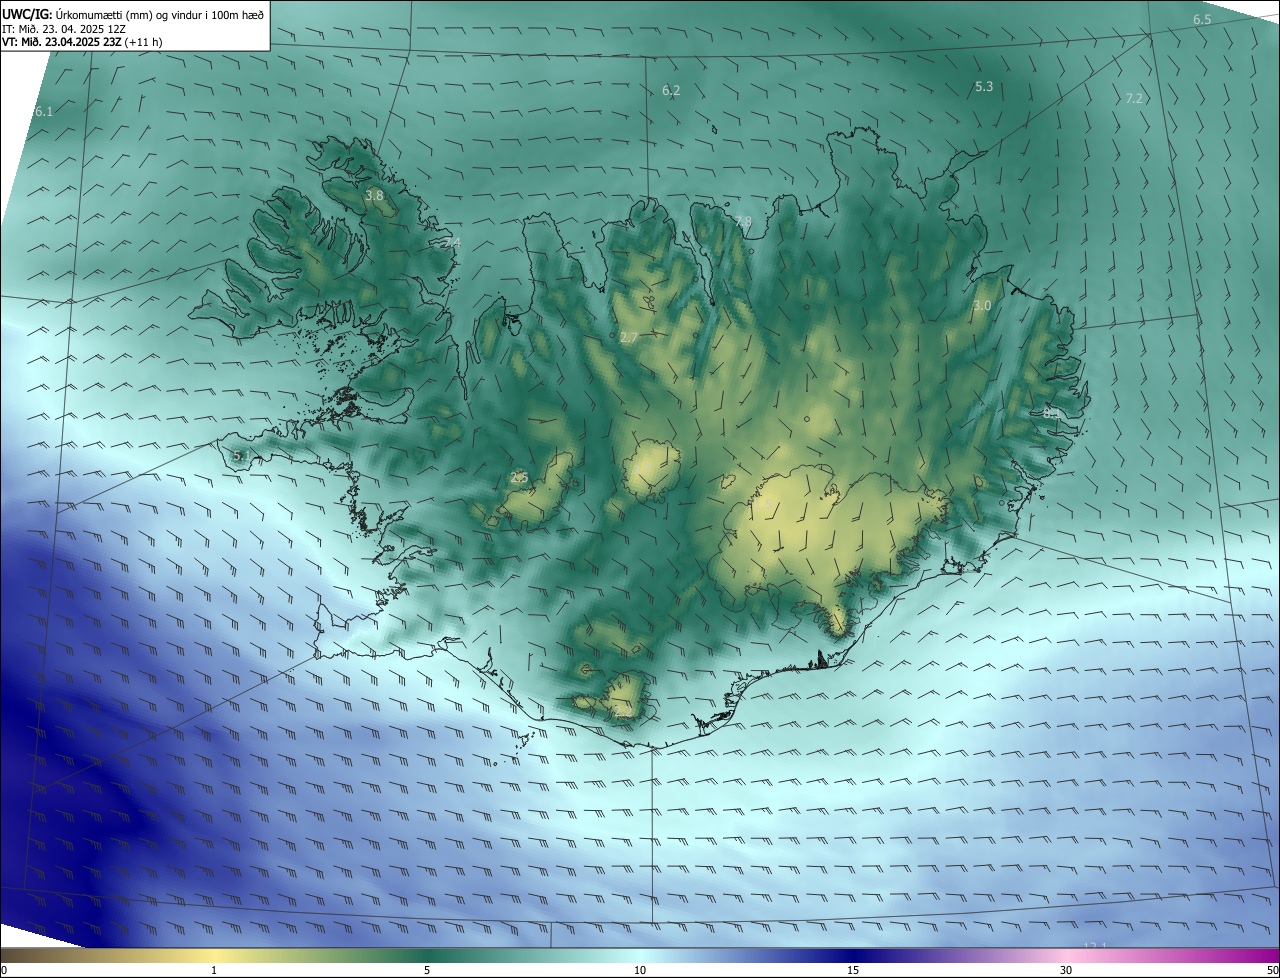Click the 'VT: Mið. 23.04.2025 23Z' line
This screenshot has width=1280, height=978.
82,43
